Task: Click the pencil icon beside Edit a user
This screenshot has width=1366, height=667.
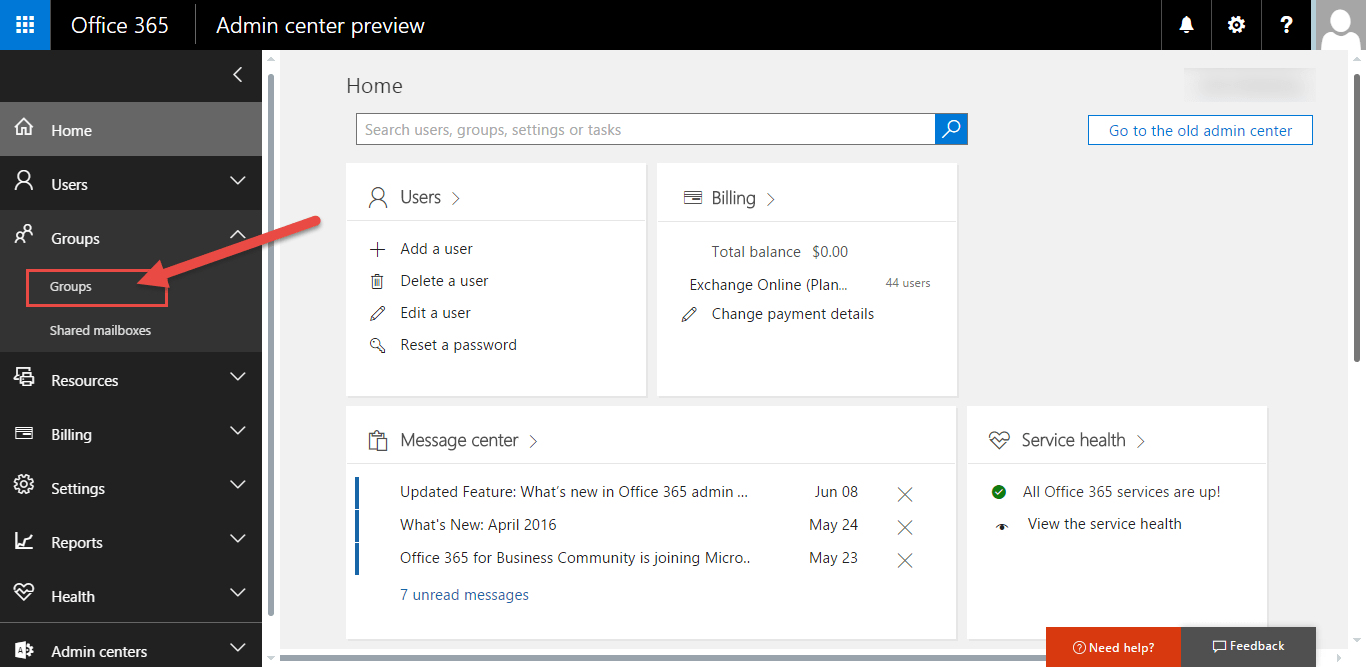Action: point(377,313)
